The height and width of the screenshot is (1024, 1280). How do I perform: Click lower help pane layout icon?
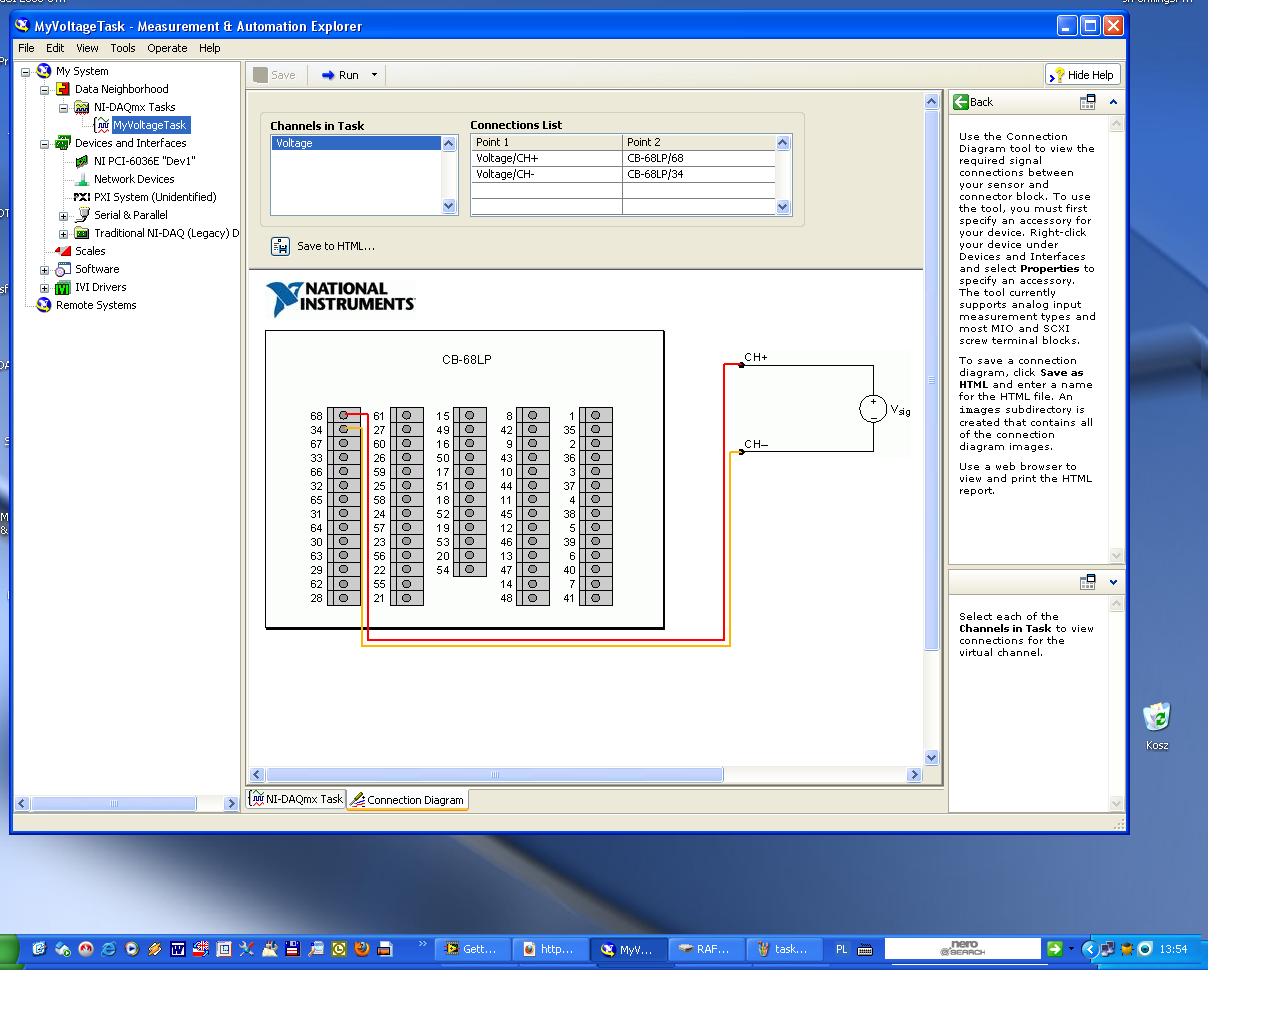1088,582
